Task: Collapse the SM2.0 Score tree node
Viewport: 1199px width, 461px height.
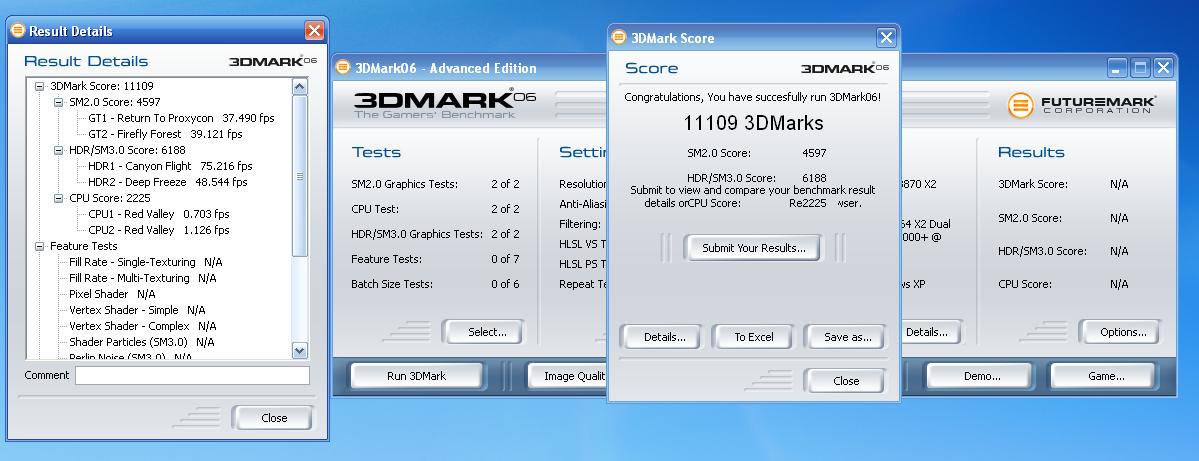Action: 59,102
